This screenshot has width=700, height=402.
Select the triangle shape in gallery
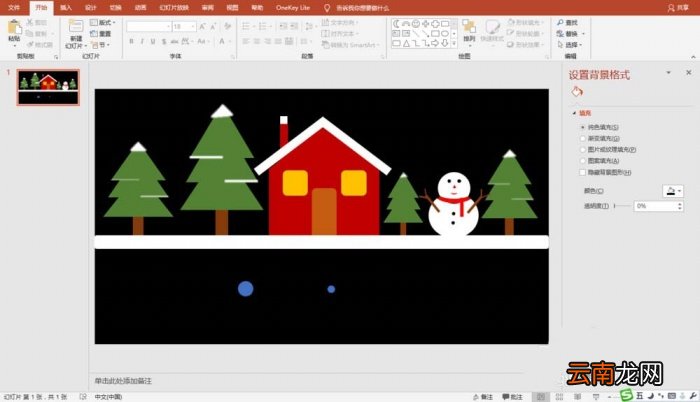406,43
